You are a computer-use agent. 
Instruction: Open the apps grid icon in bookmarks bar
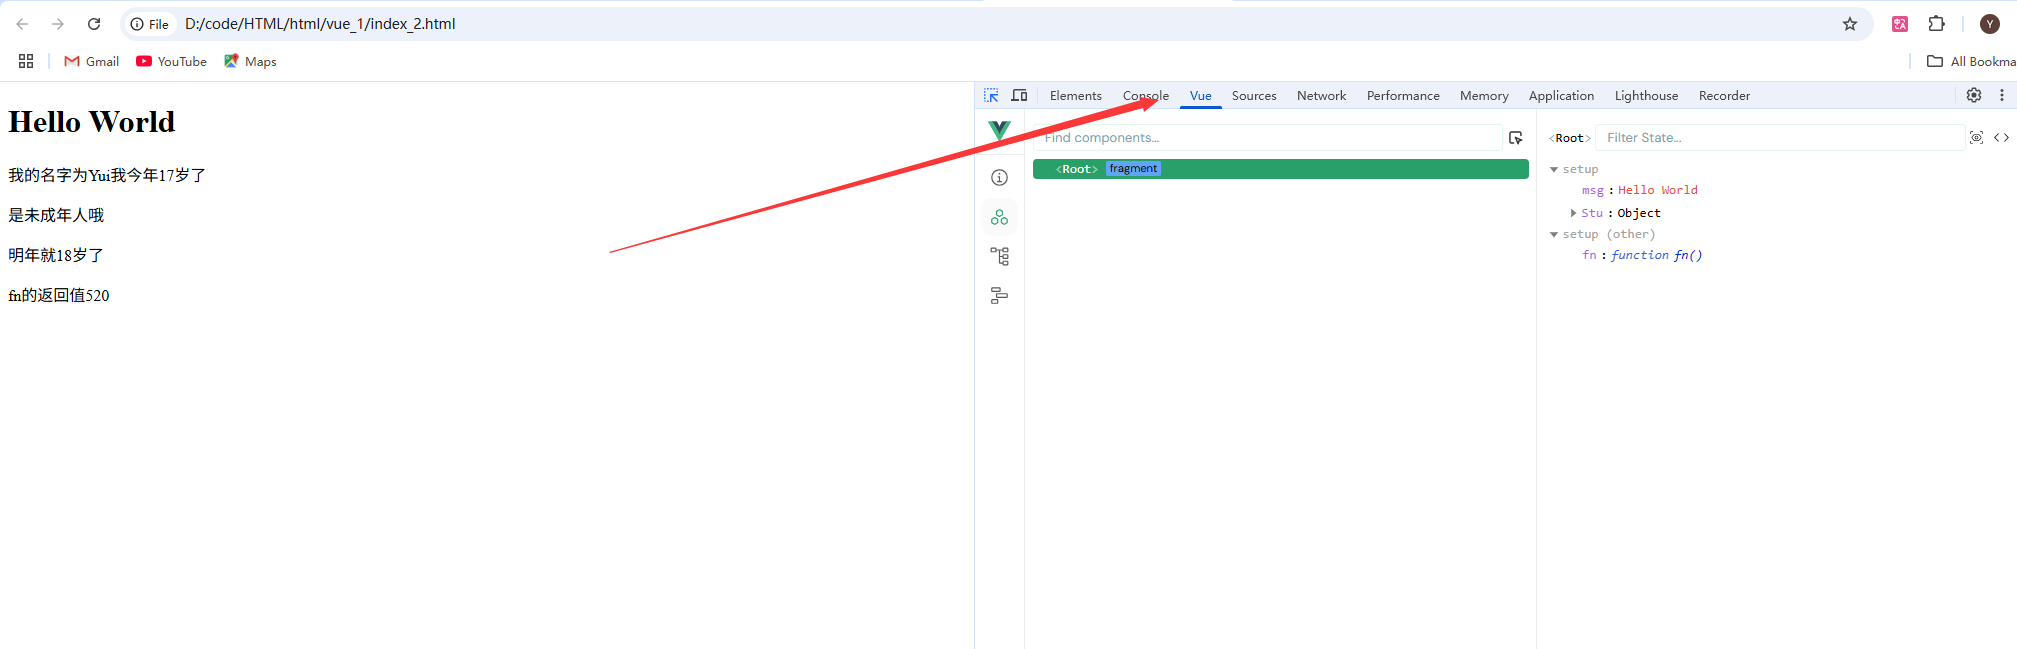[x=26, y=61]
